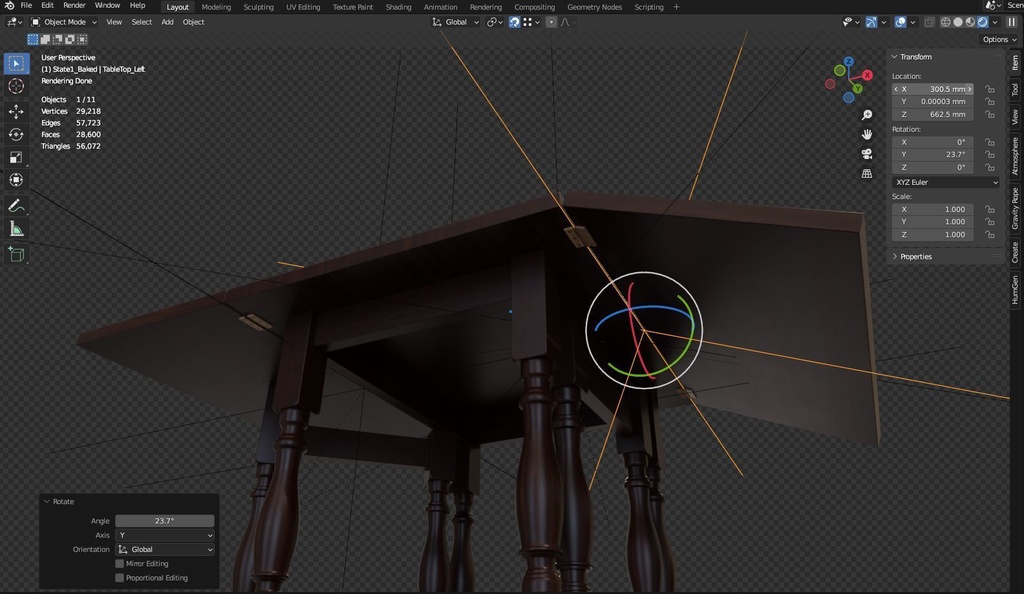This screenshot has height=594, width=1024.
Task: Enable Proportional Editing checkbox in Rotate panel
Action: (x=120, y=578)
